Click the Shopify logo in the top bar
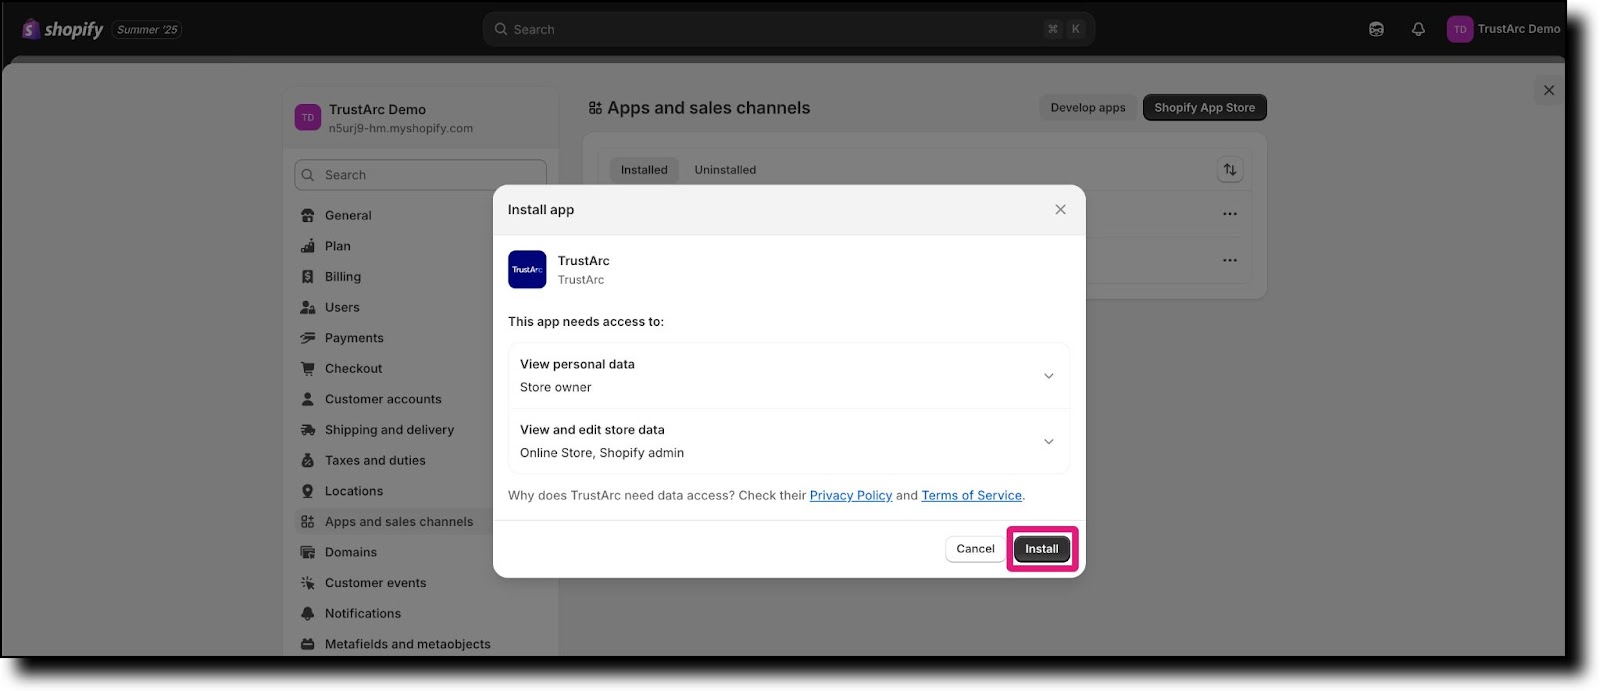Viewport: 1600px width, 691px height. (62, 29)
